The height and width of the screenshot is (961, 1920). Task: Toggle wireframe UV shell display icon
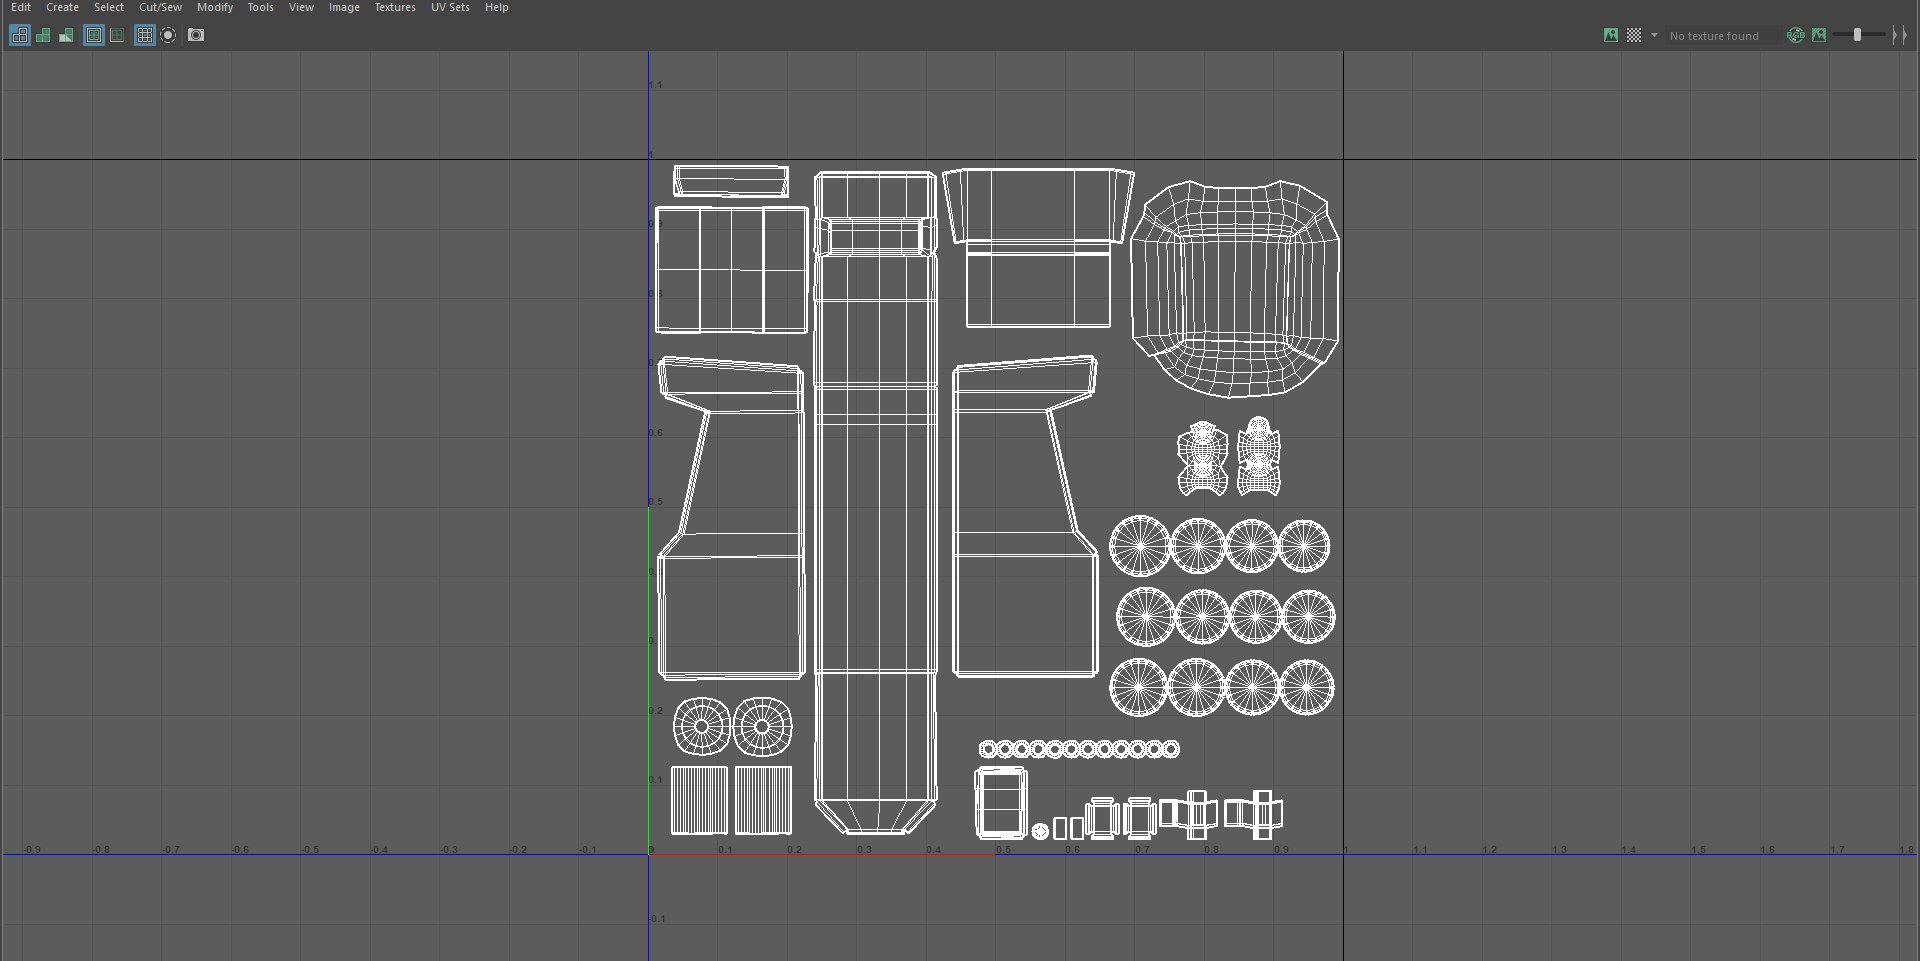(x=20, y=35)
